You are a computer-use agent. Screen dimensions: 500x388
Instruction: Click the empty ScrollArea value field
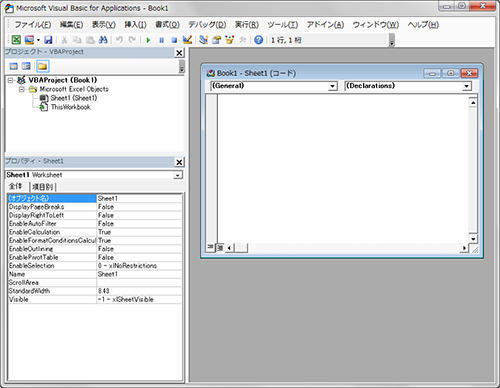click(139, 282)
